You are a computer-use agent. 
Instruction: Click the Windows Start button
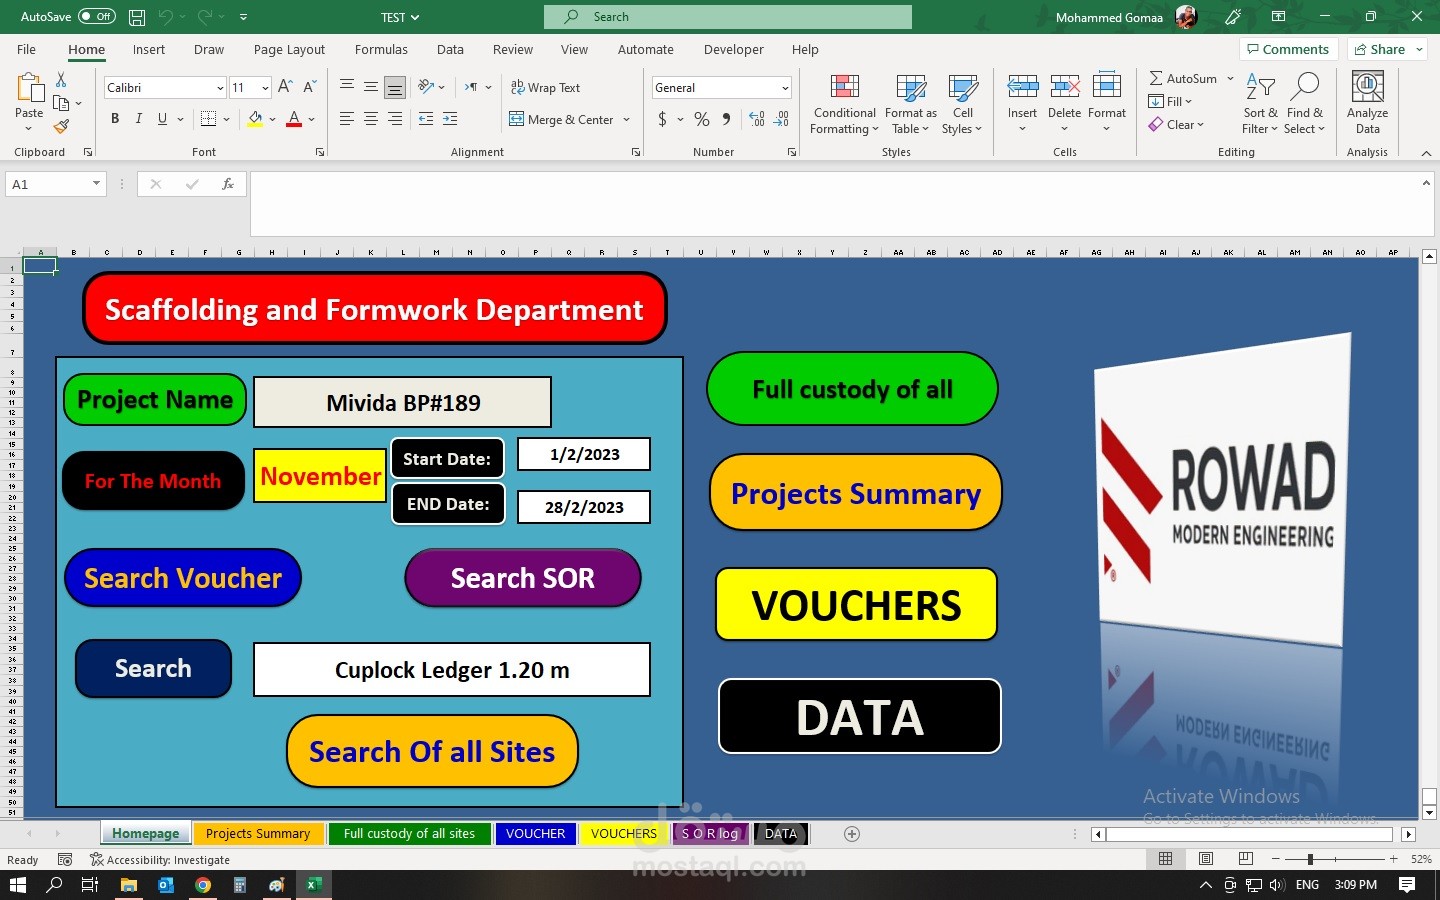pos(17,885)
